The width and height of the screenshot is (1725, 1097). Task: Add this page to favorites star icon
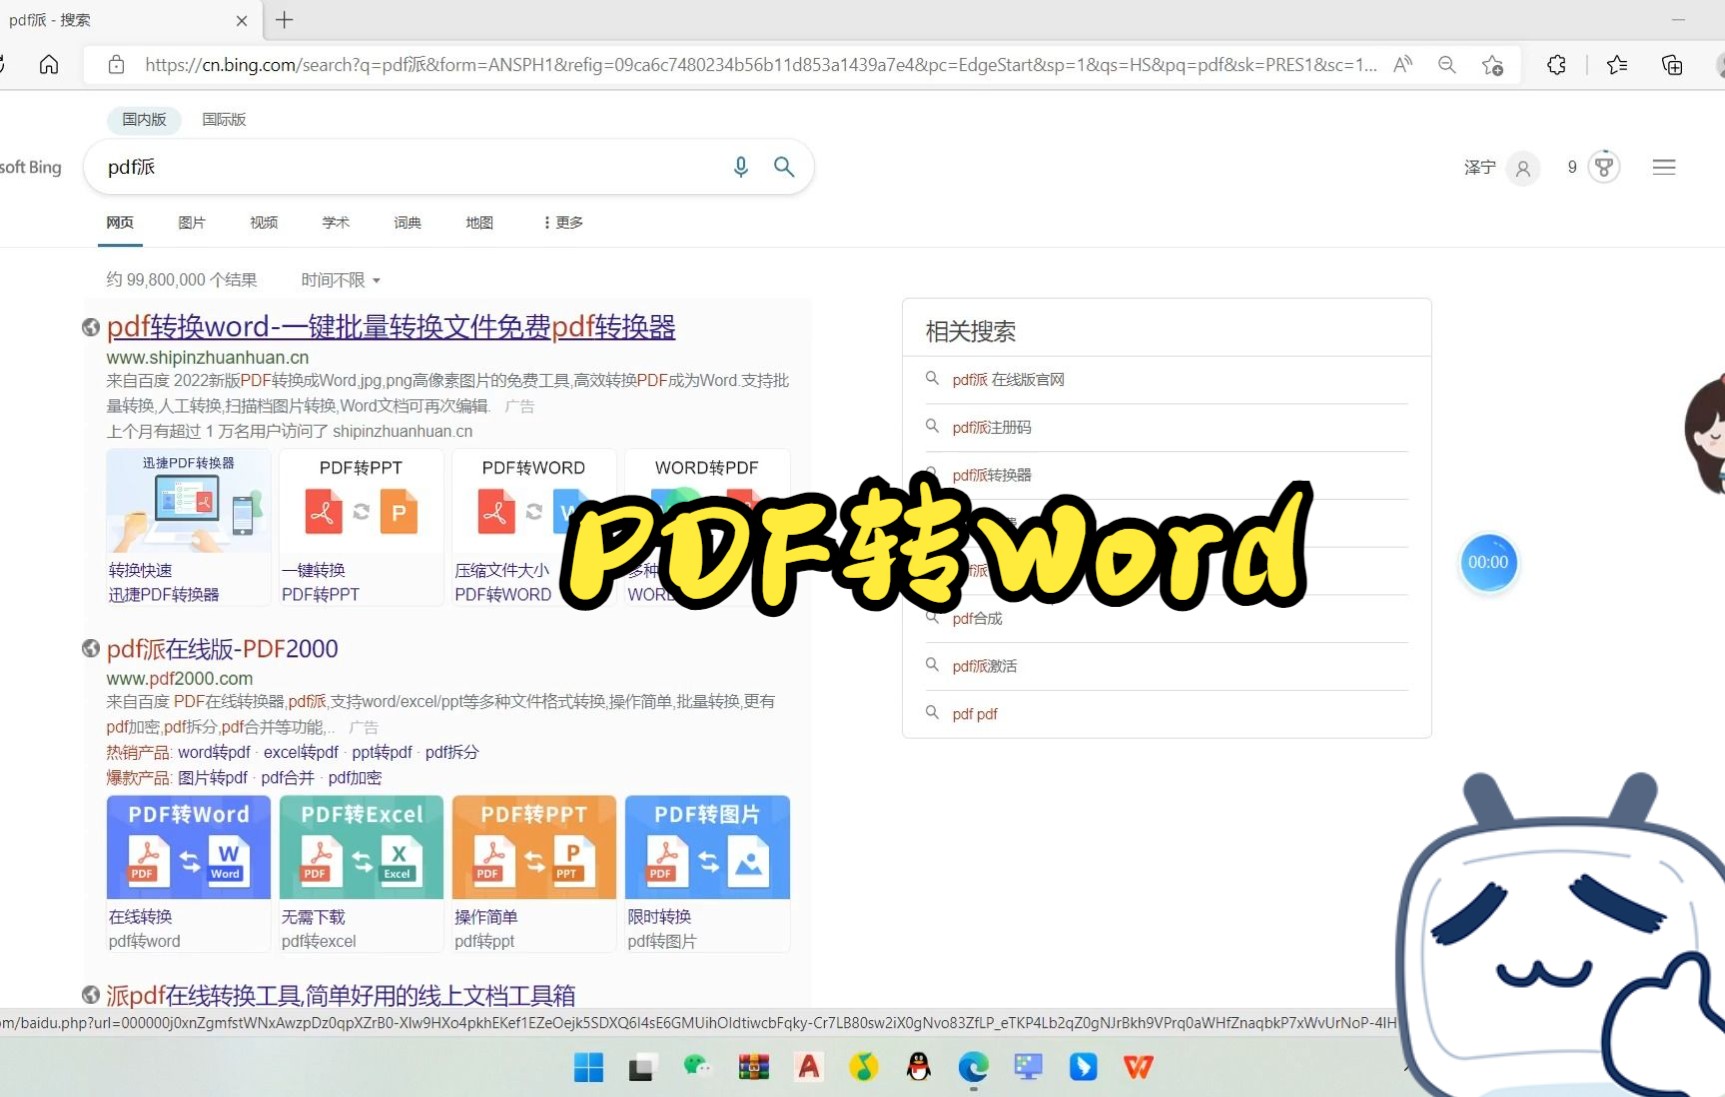pyautogui.click(x=1493, y=65)
